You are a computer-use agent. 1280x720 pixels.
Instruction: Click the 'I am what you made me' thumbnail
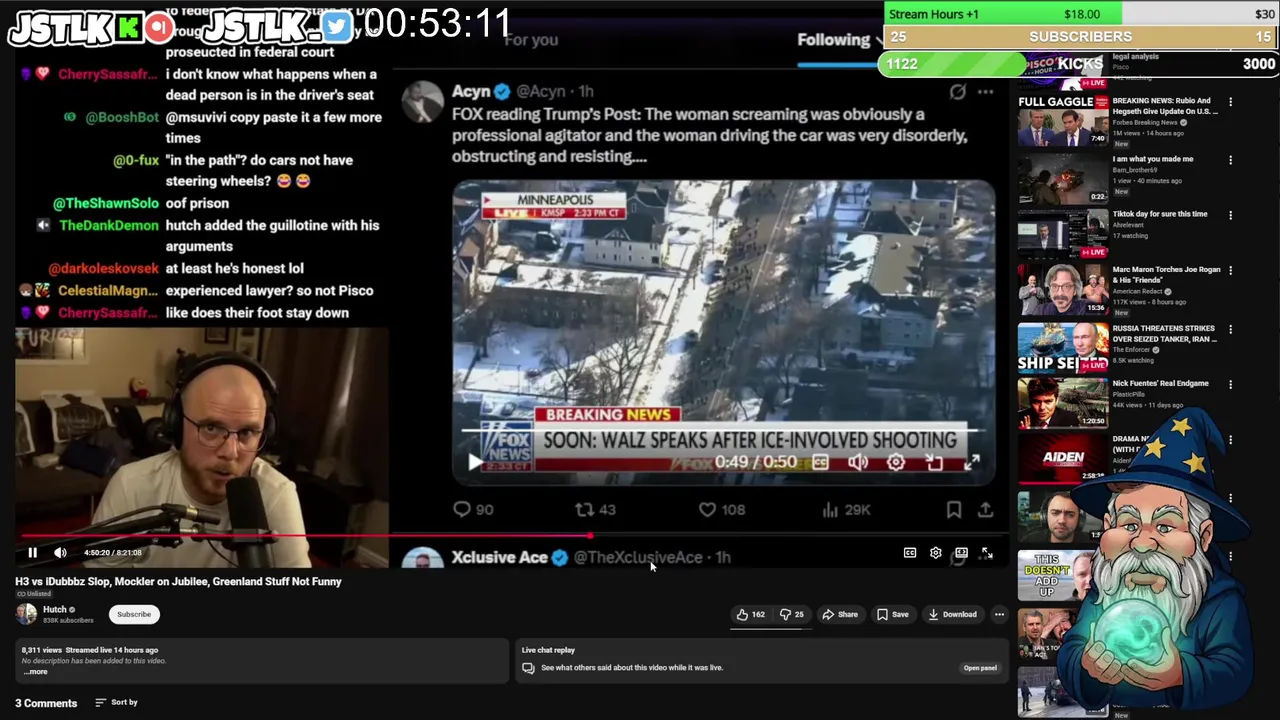coord(1063,179)
